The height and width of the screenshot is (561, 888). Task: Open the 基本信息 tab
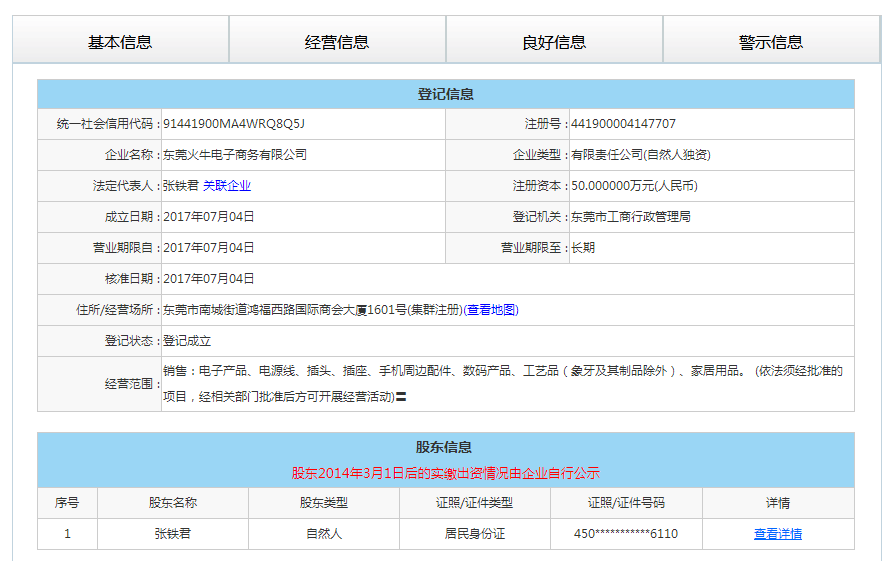(120, 41)
